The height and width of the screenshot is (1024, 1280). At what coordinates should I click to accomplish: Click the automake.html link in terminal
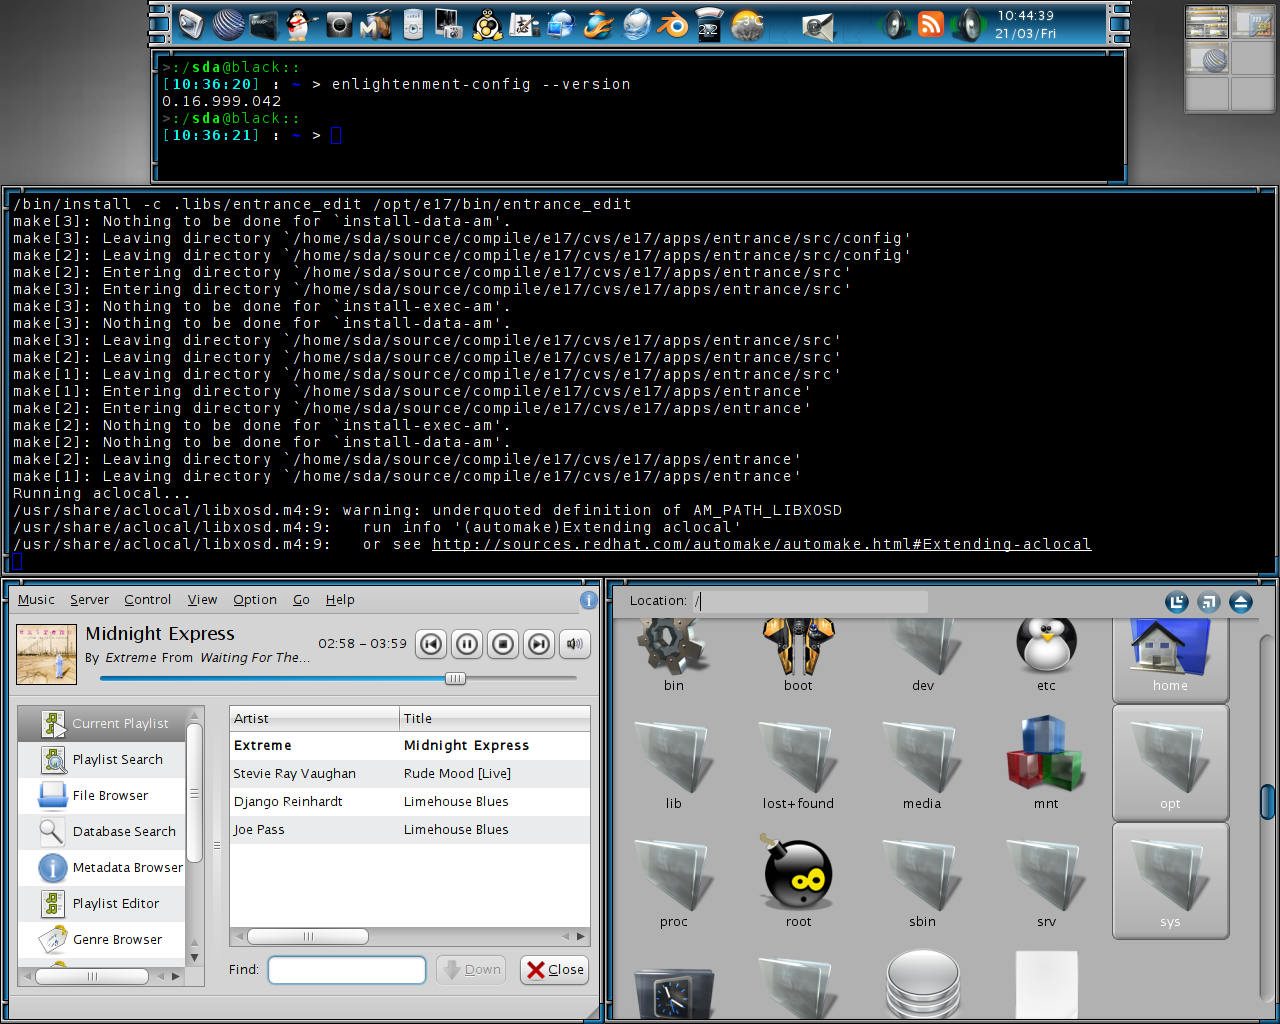[762, 544]
